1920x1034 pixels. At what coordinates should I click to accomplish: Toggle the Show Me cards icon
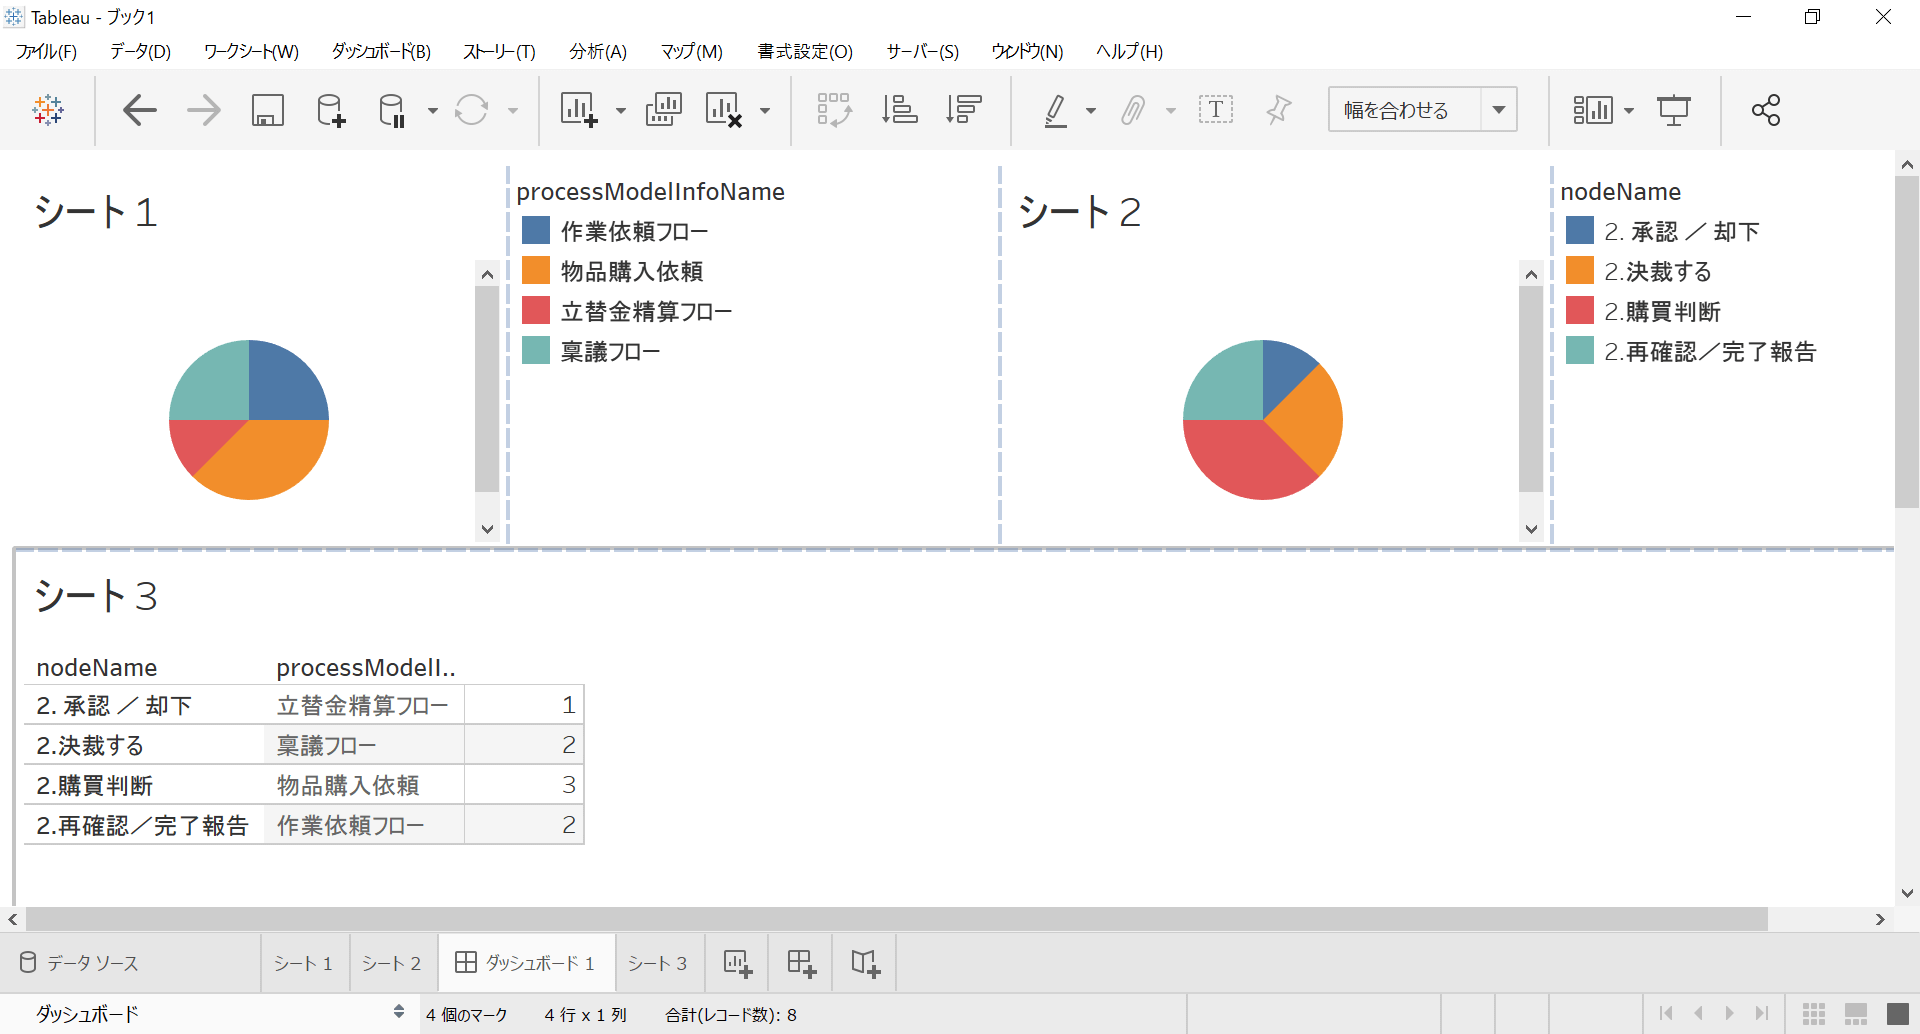(x=1593, y=110)
